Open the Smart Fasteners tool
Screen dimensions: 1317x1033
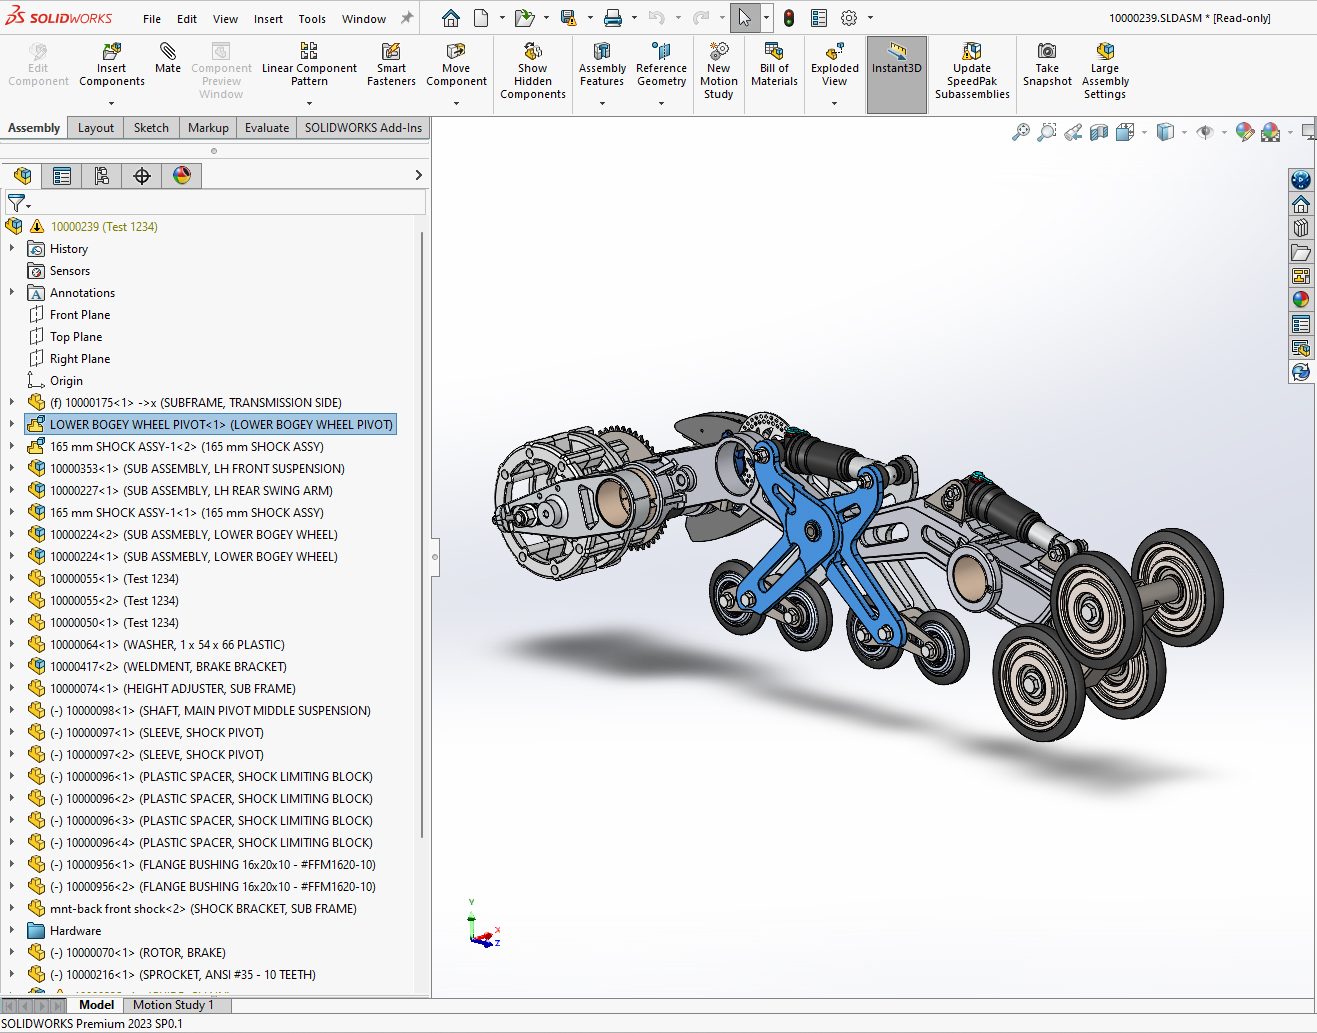[x=390, y=67]
